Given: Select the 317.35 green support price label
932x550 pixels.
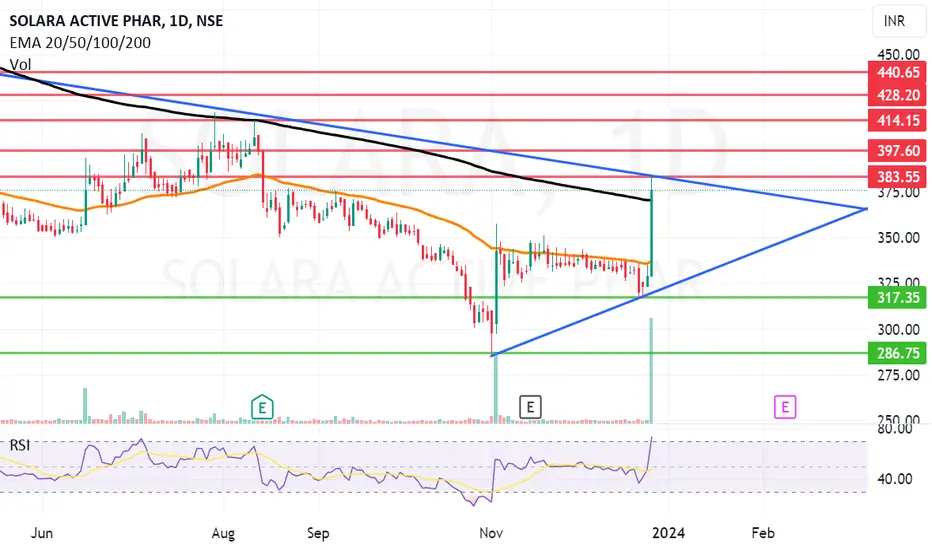Looking at the screenshot, I should point(898,297).
